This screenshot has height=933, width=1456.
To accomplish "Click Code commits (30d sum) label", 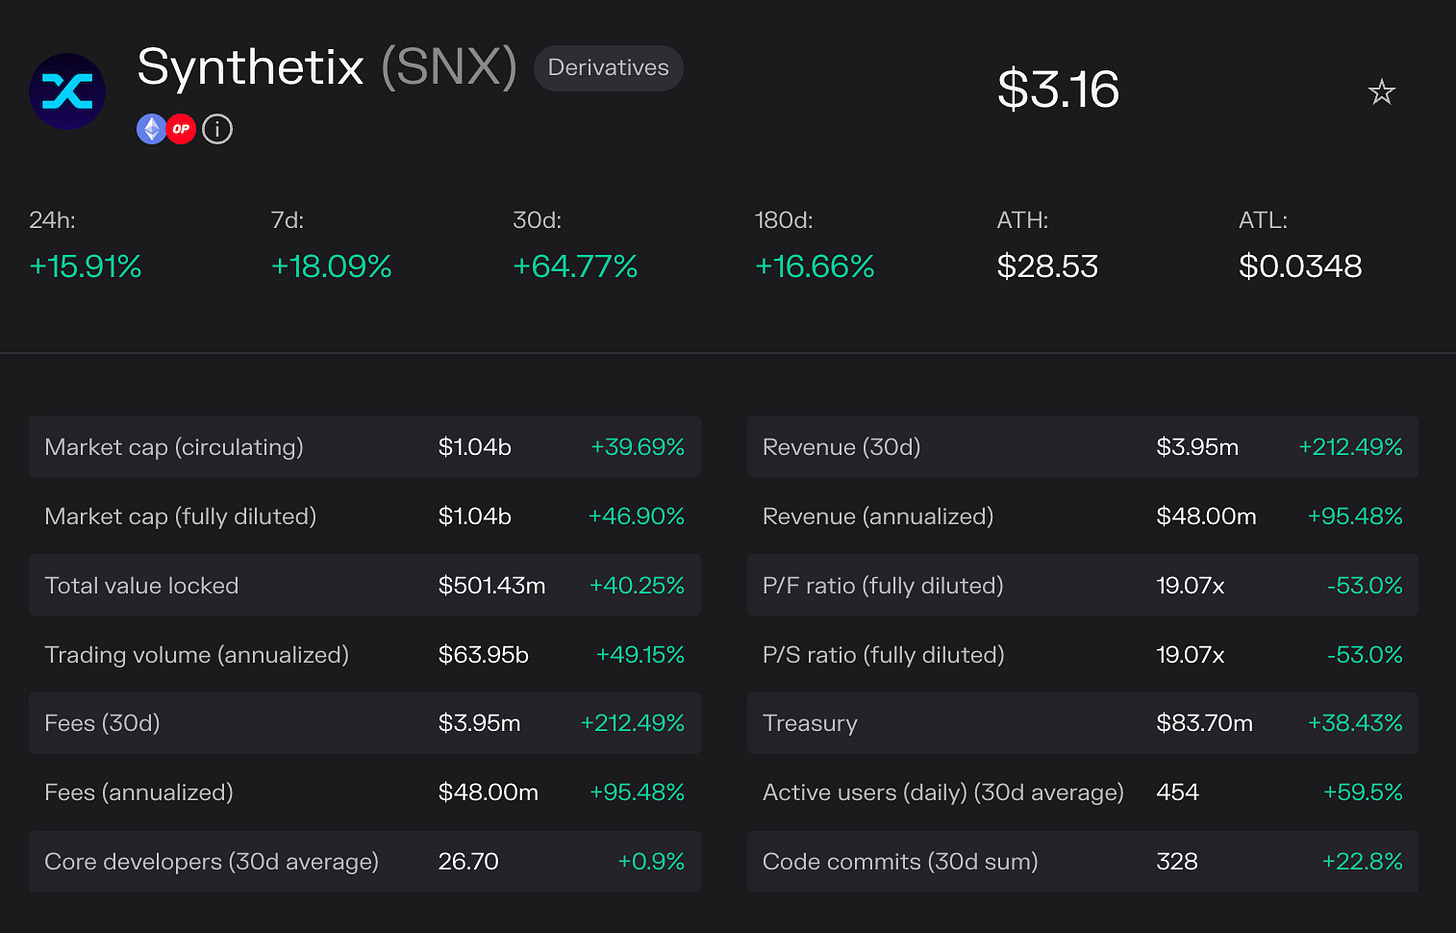I will pos(900,861).
